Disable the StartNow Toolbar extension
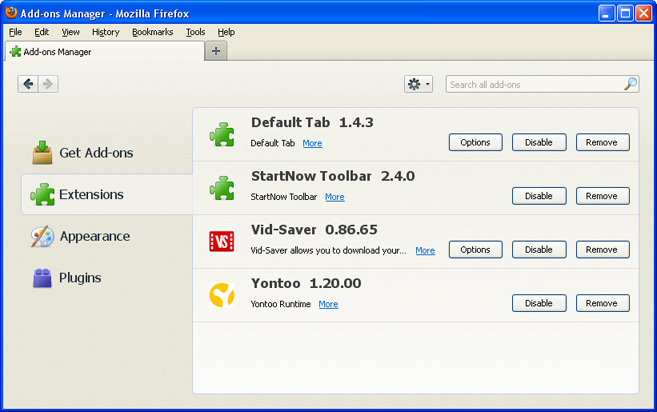The width and height of the screenshot is (657, 412). click(x=539, y=196)
